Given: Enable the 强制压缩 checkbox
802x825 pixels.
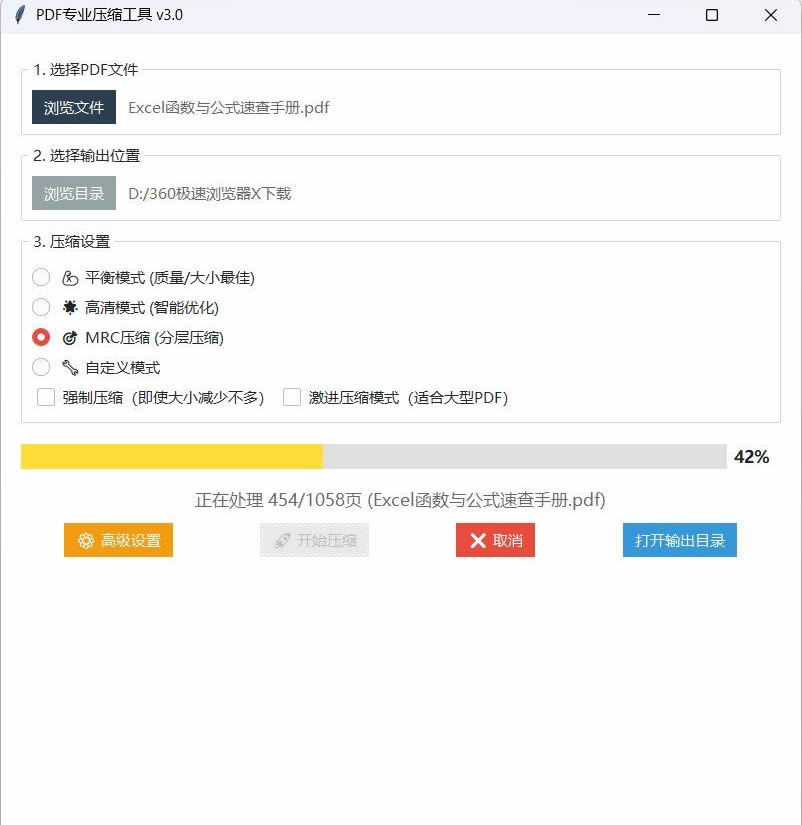Looking at the screenshot, I should (45, 397).
